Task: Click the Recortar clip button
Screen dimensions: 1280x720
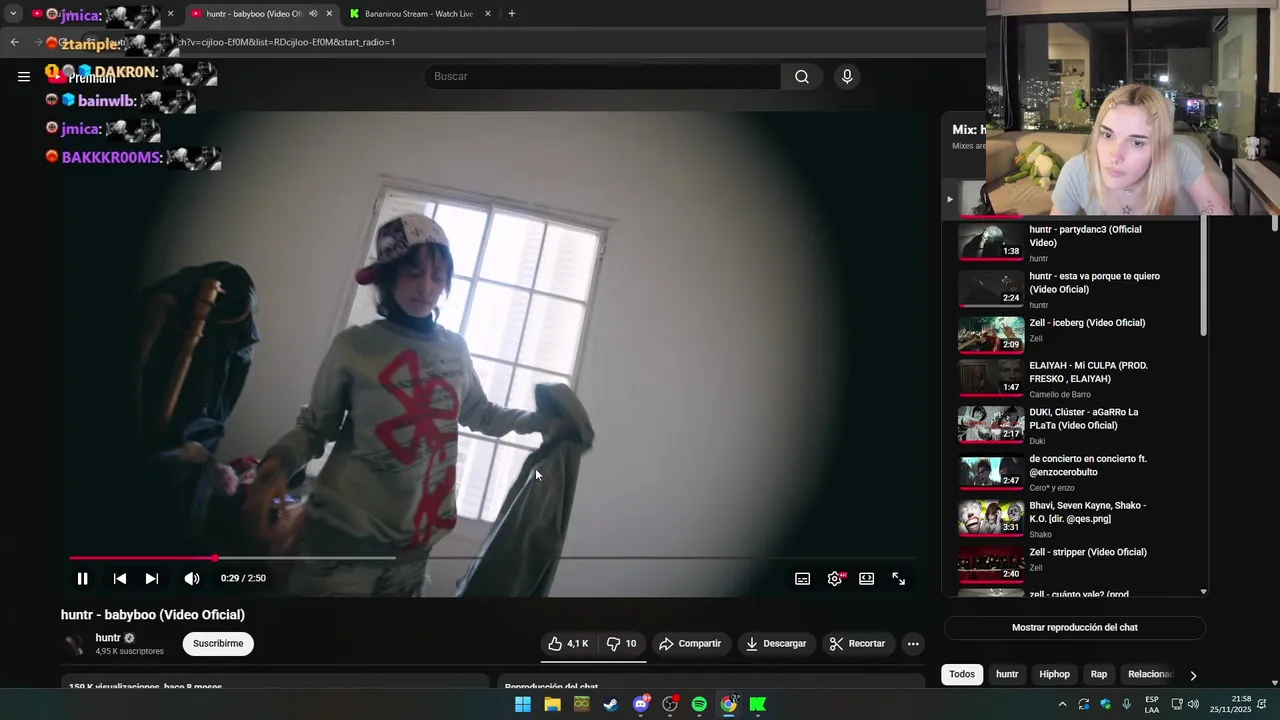Action: 858,644
